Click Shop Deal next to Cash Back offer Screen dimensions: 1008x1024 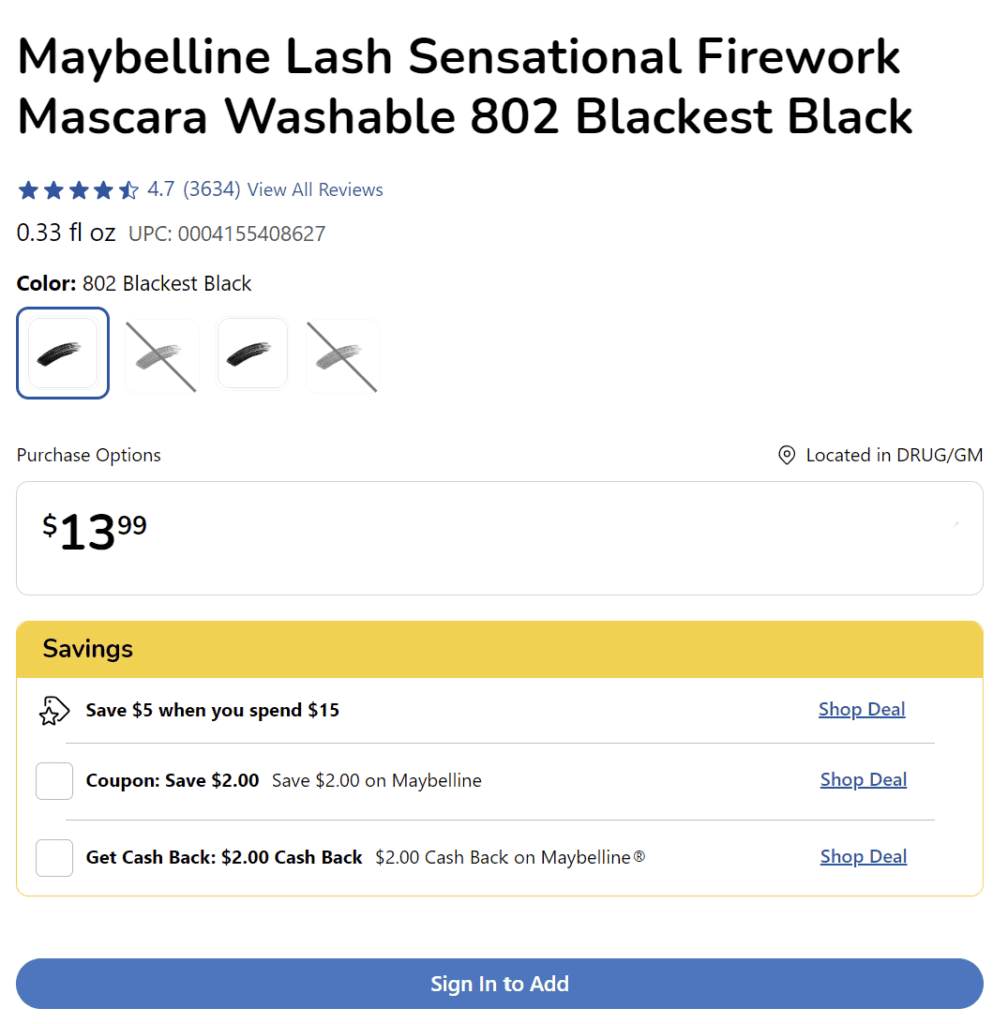click(x=862, y=856)
